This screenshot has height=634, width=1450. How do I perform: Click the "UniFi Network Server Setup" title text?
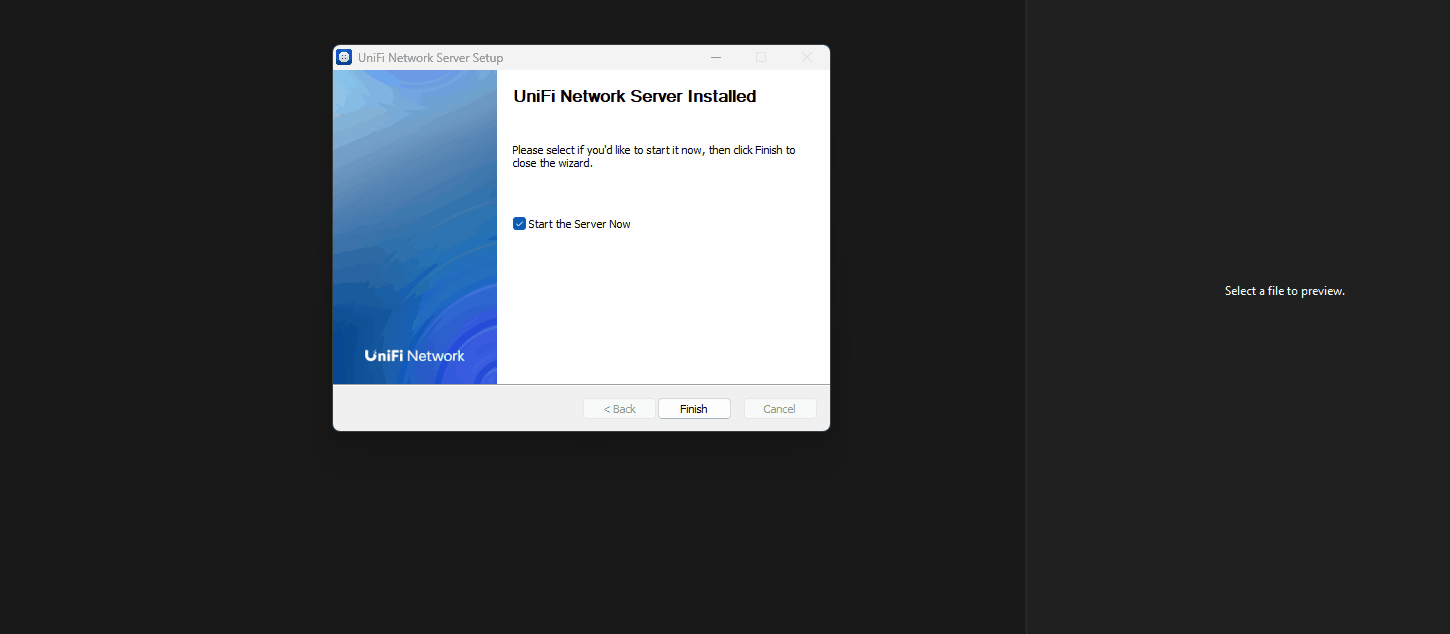pyautogui.click(x=430, y=58)
